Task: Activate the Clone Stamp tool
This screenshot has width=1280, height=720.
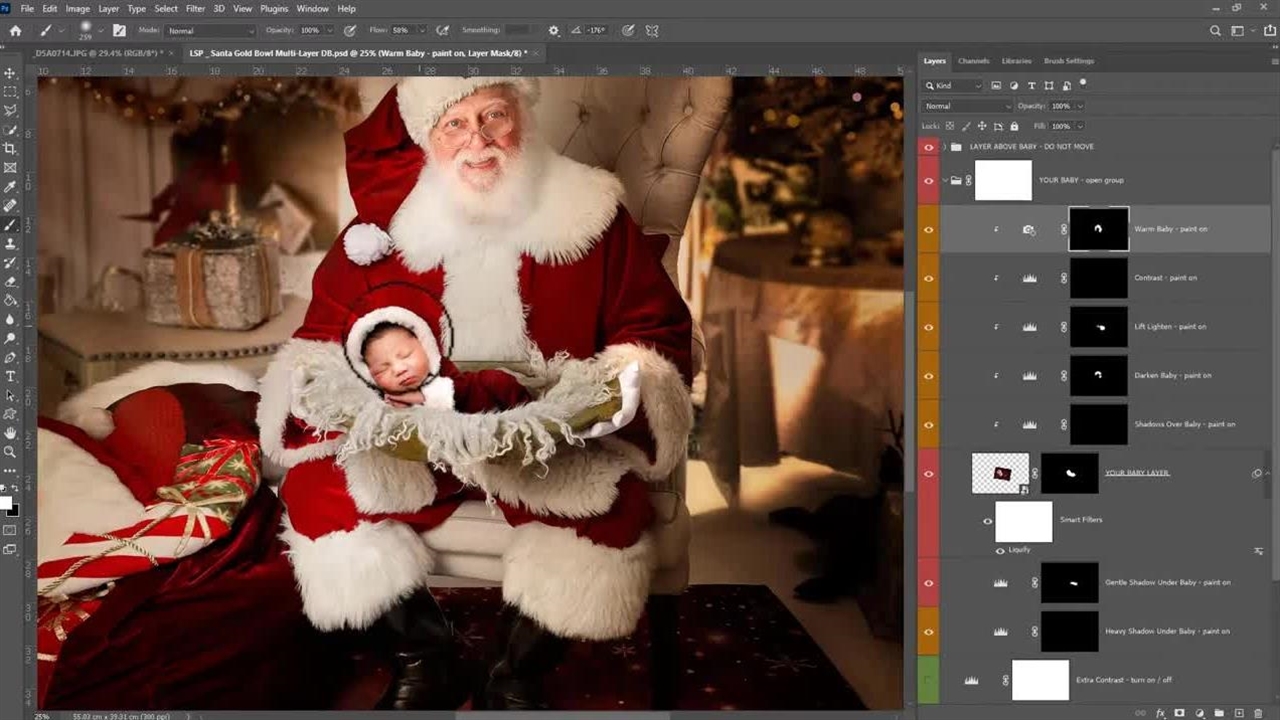Action: click(10, 244)
